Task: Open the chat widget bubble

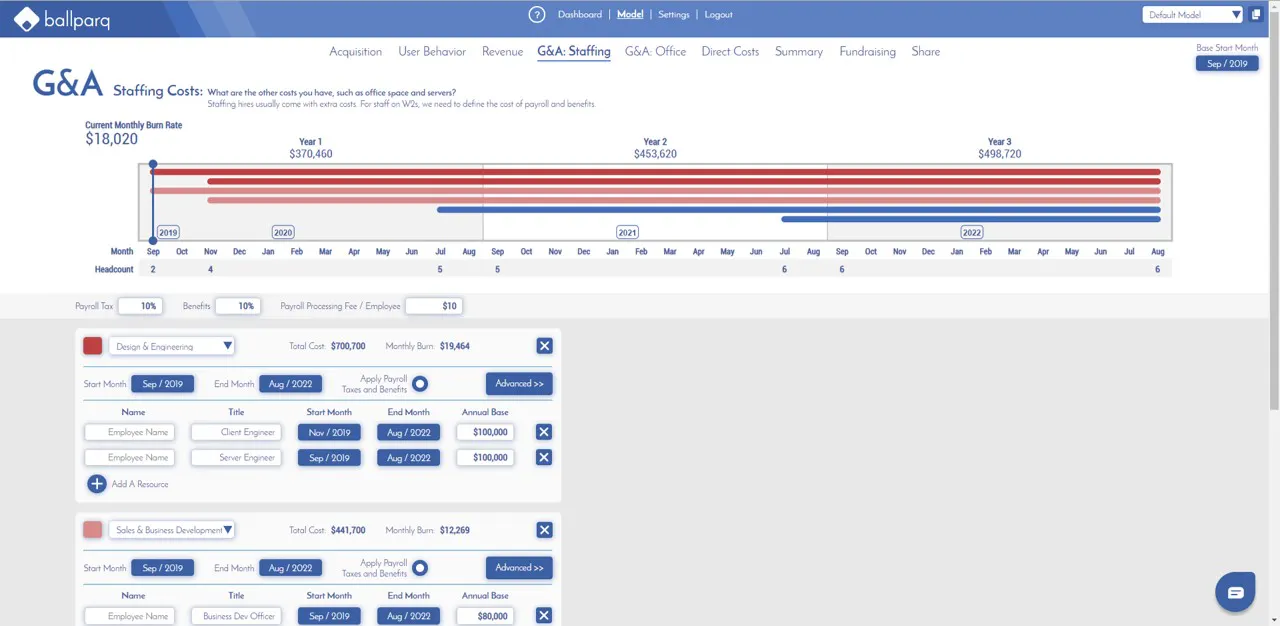Action: tap(1235, 592)
